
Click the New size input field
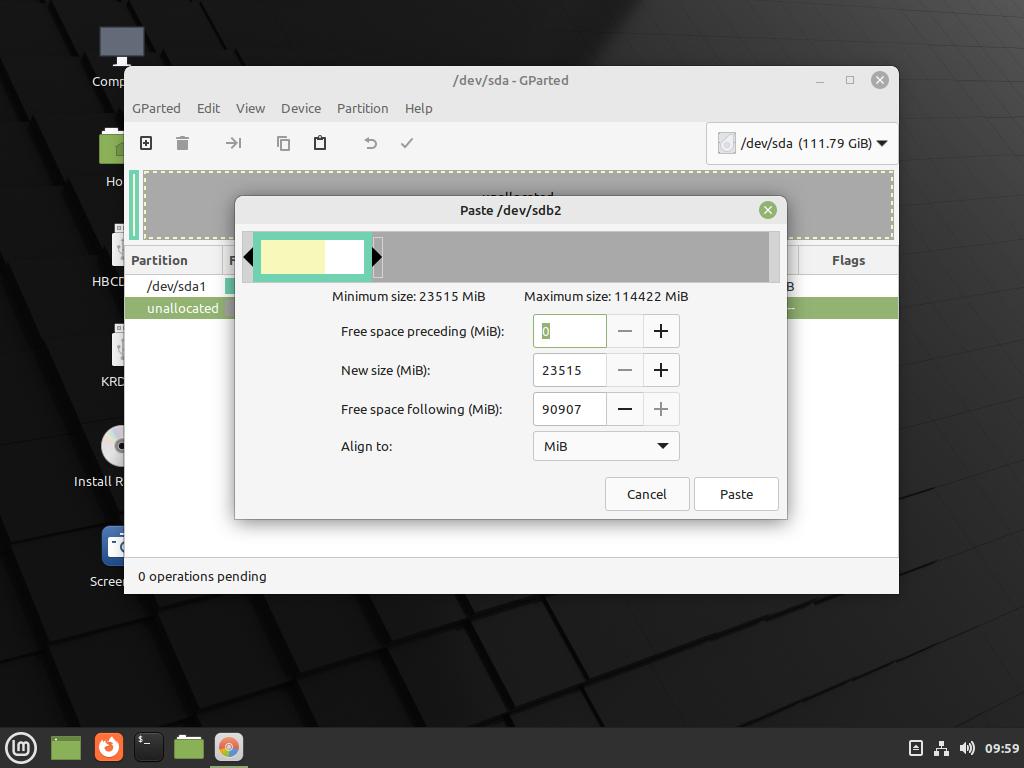570,370
